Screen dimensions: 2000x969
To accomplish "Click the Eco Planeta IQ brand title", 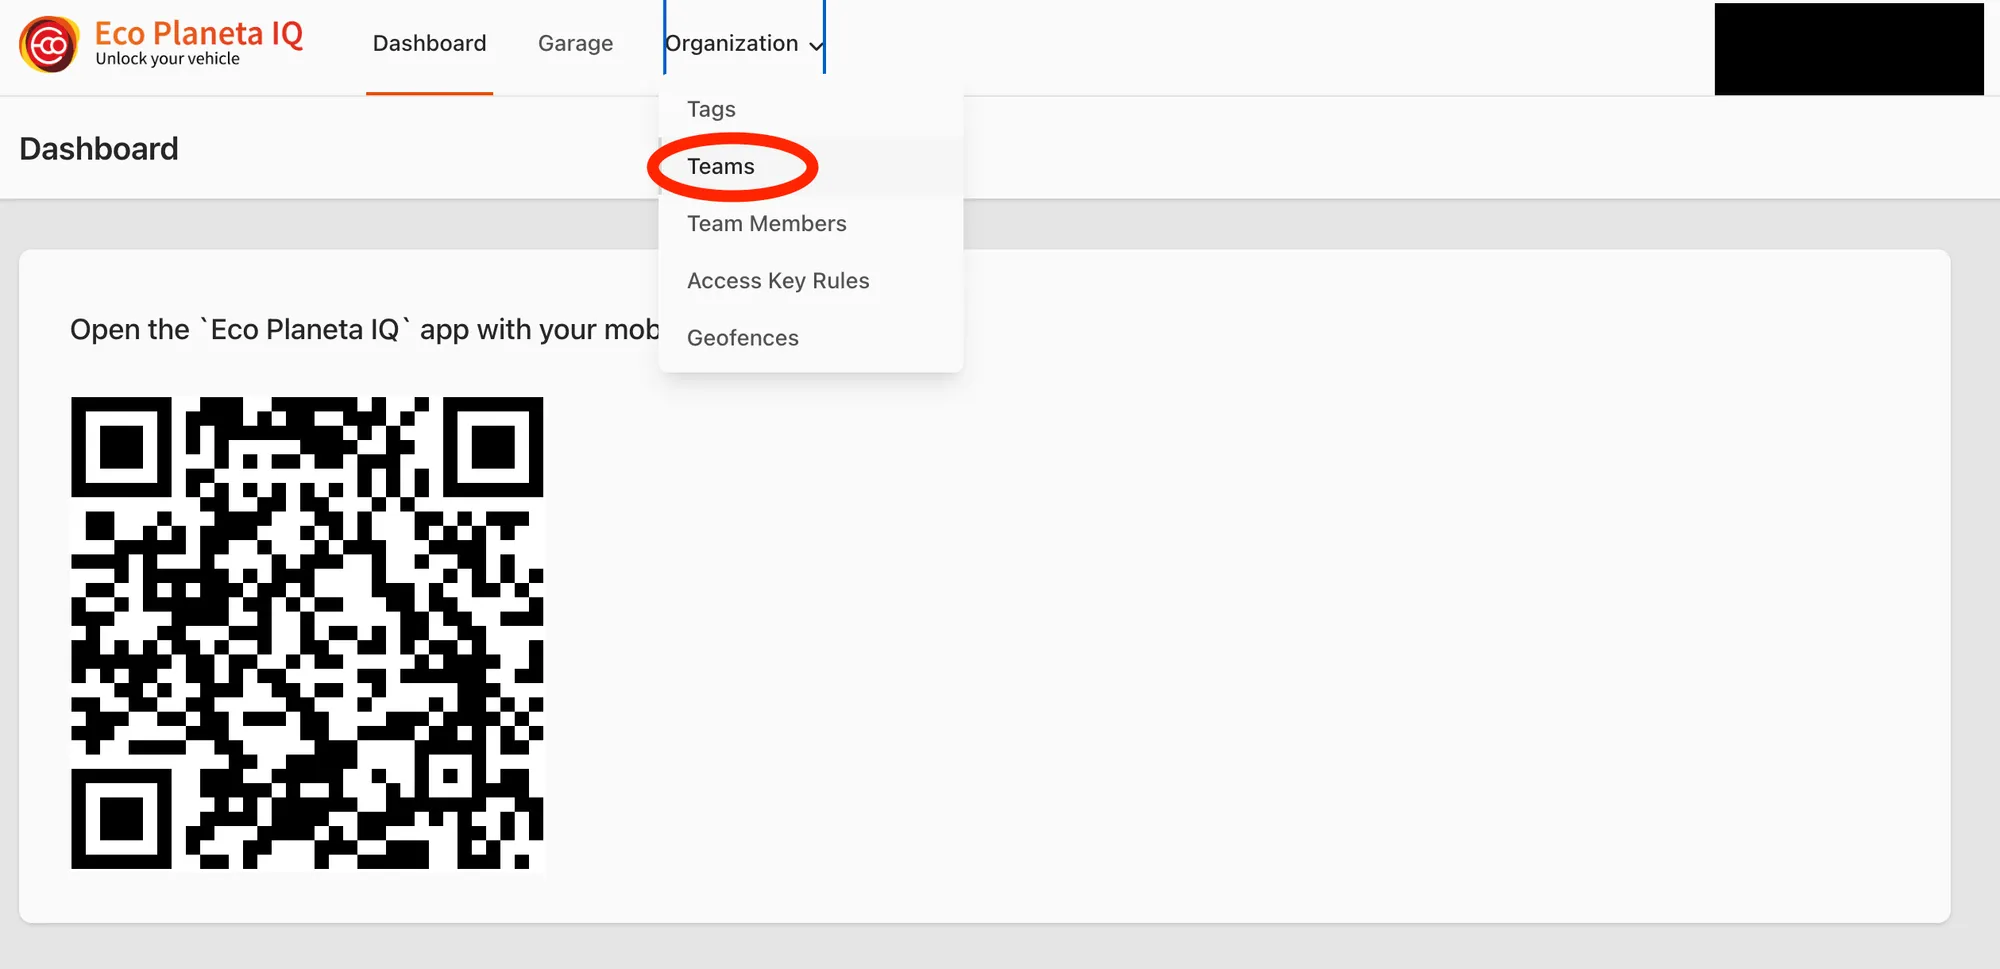I will pyautogui.click(x=199, y=33).
